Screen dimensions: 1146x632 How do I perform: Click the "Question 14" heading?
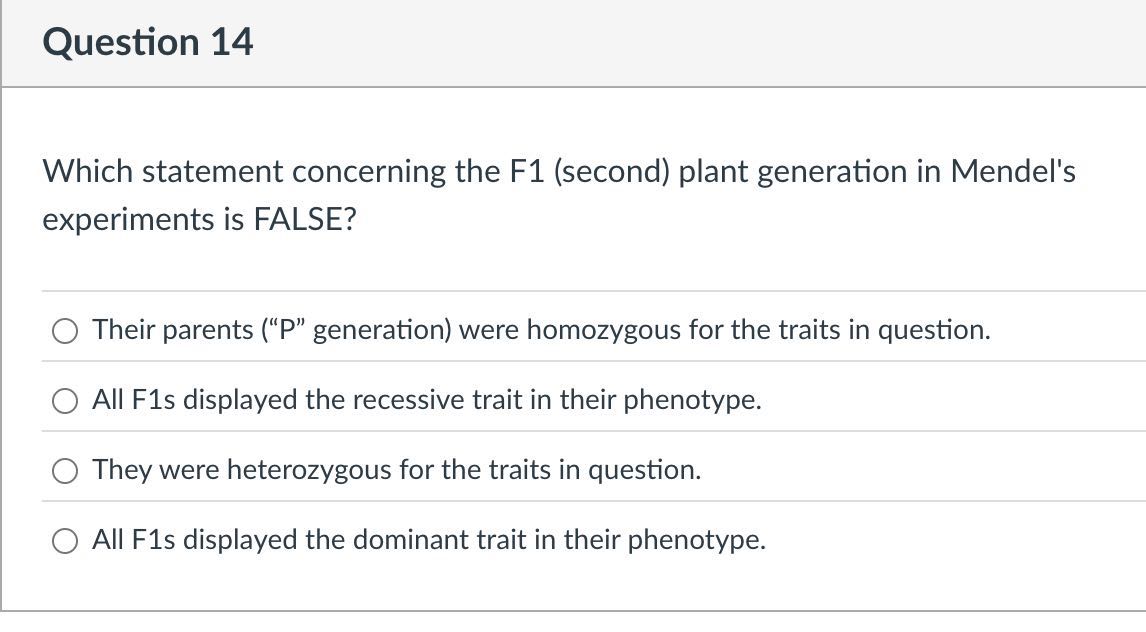(148, 42)
